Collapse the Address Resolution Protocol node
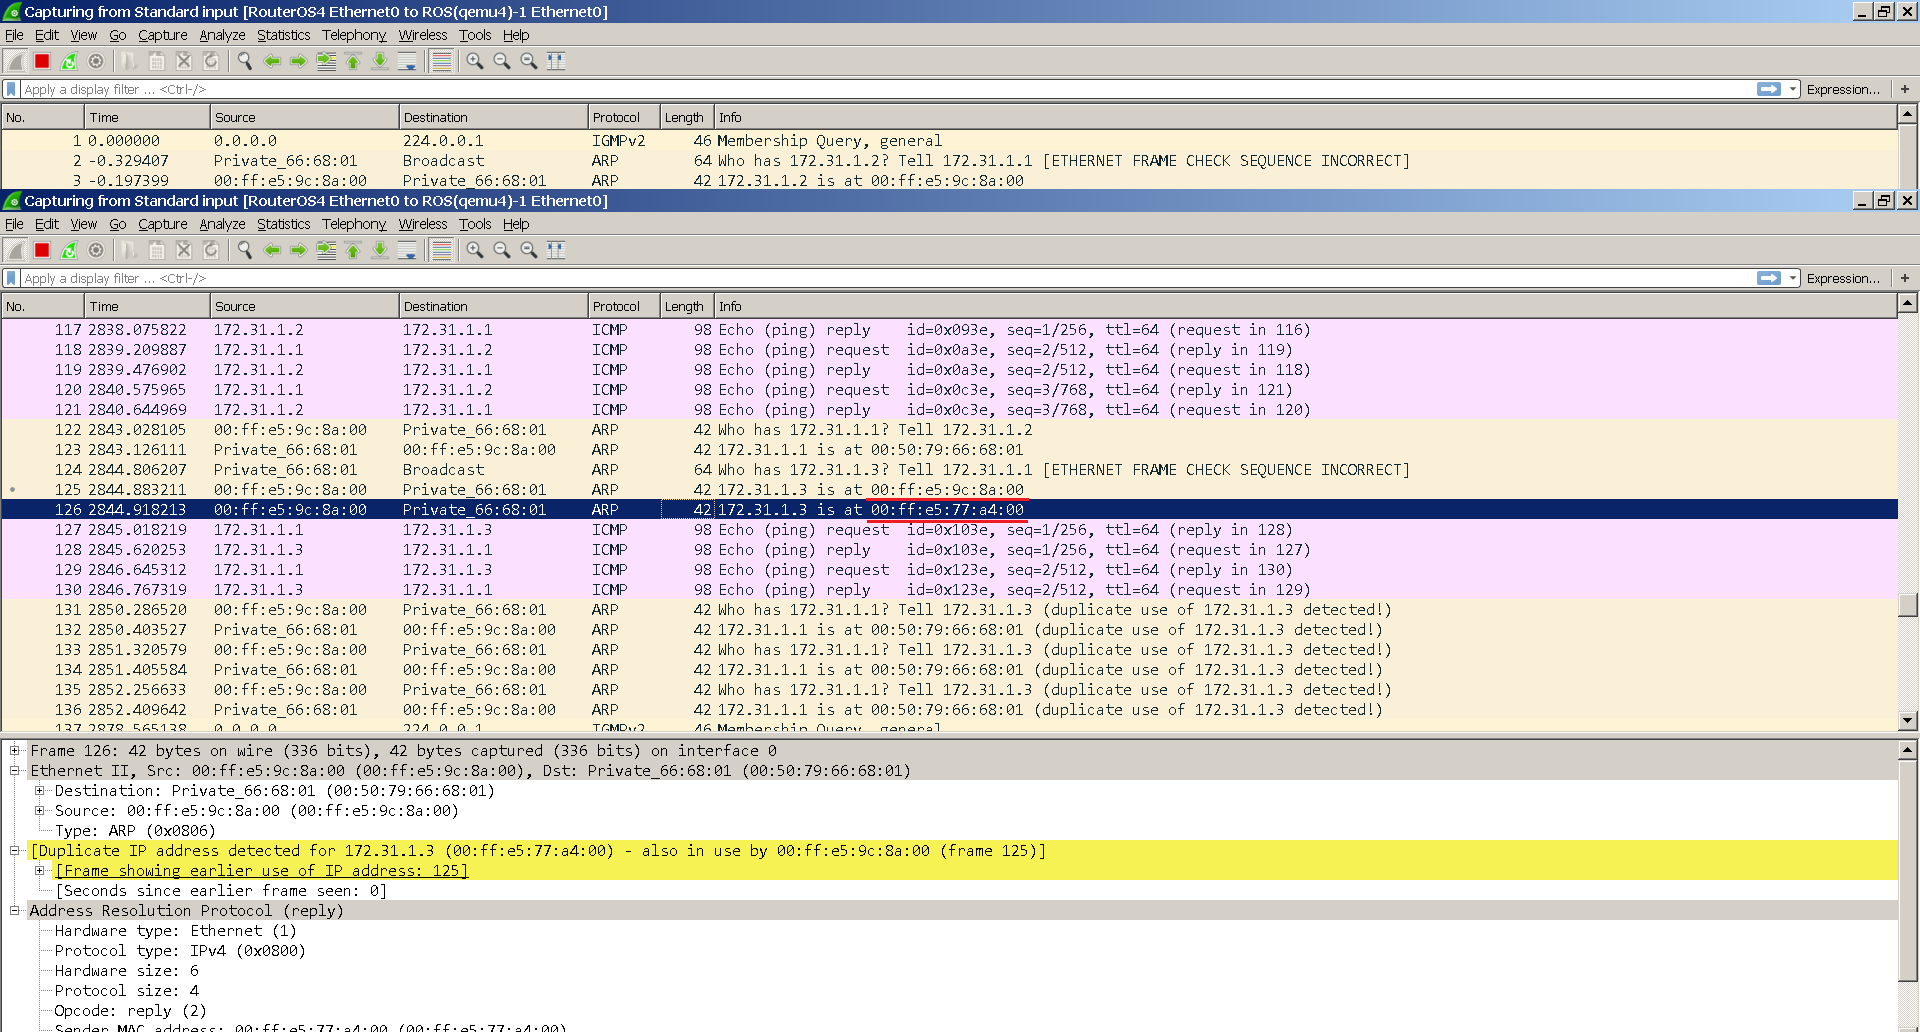This screenshot has width=1920, height=1032. pos(15,910)
